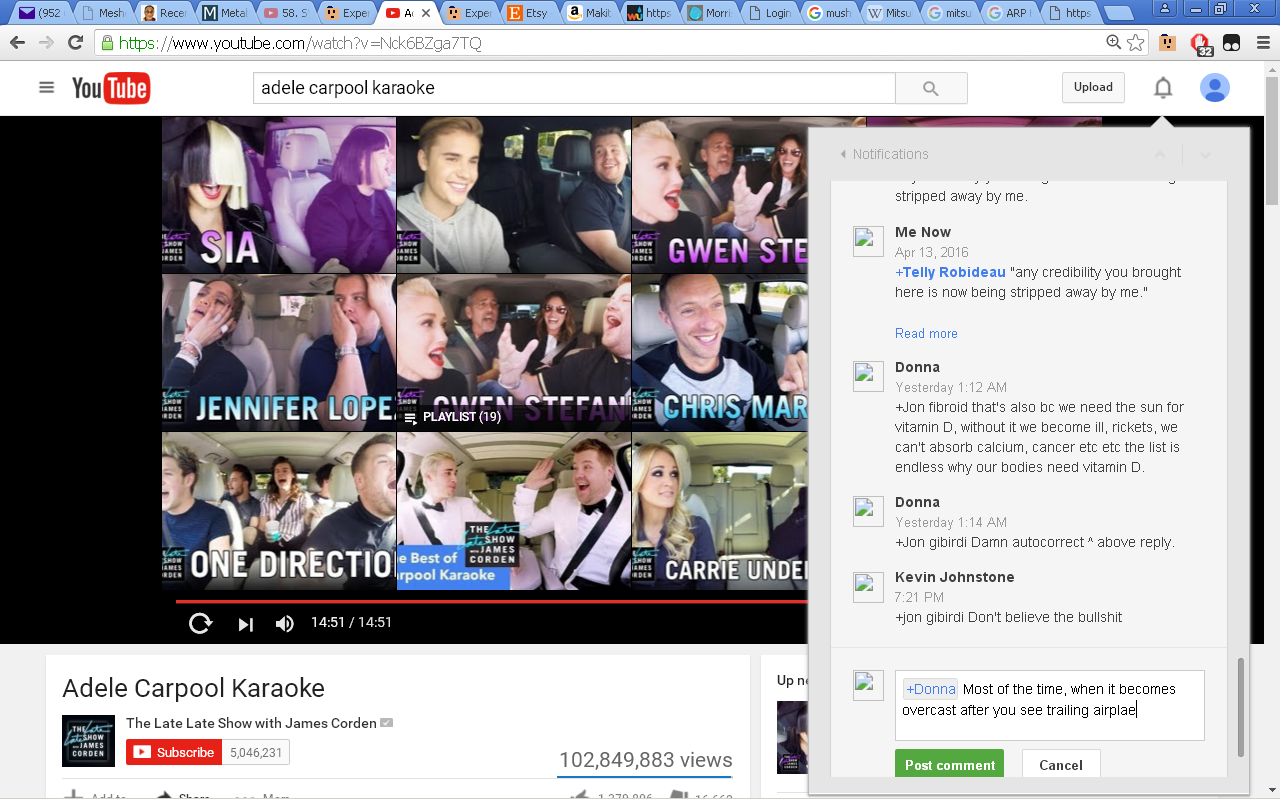Image resolution: width=1280 pixels, height=800 pixels.
Task: Open the notifications bell
Action: [1162, 88]
